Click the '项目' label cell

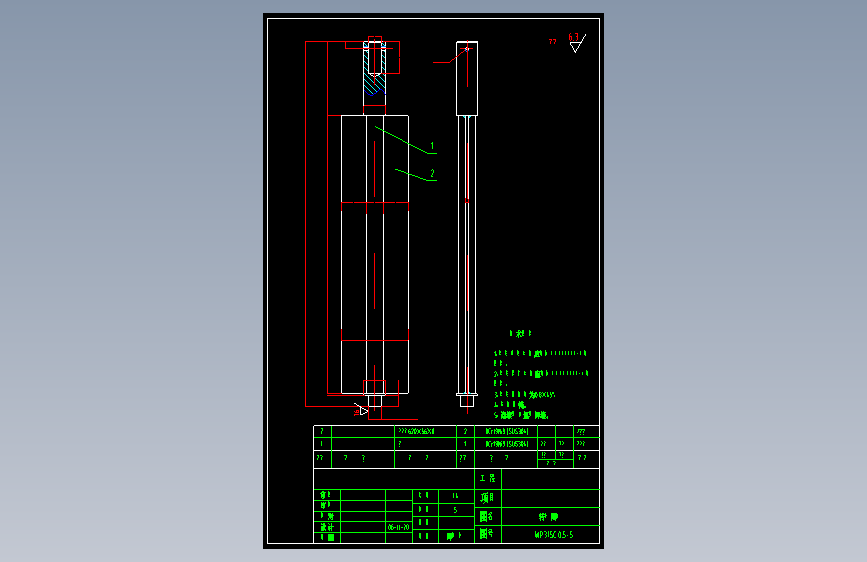tap(488, 498)
